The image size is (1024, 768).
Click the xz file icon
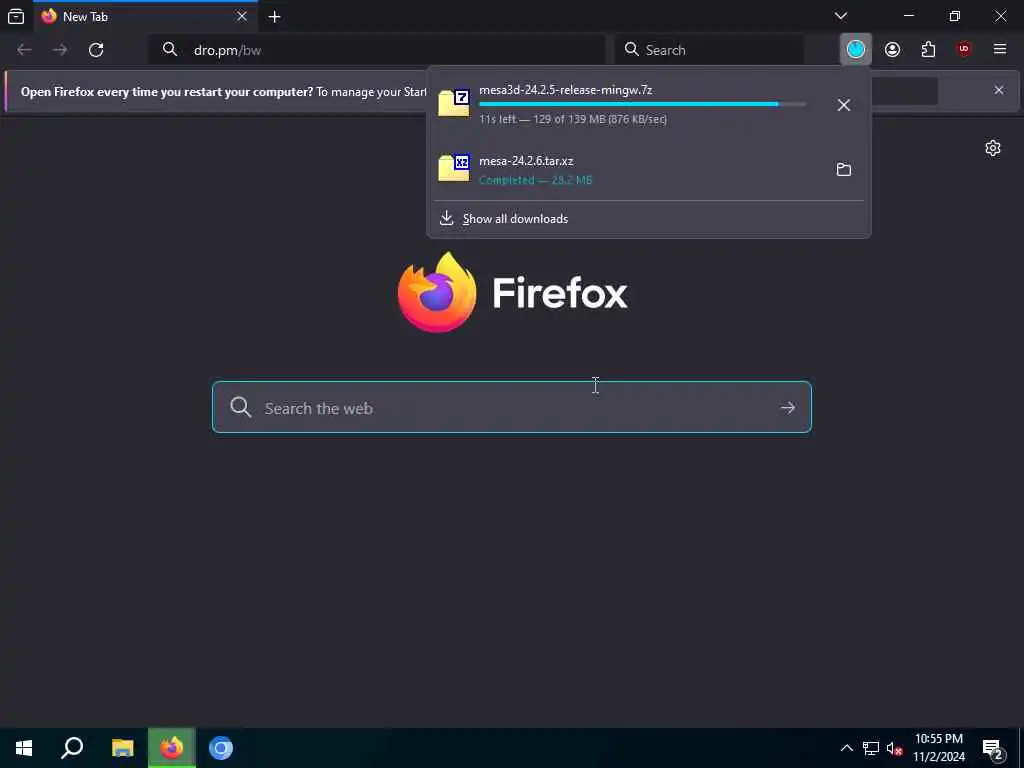coord(454,168)
